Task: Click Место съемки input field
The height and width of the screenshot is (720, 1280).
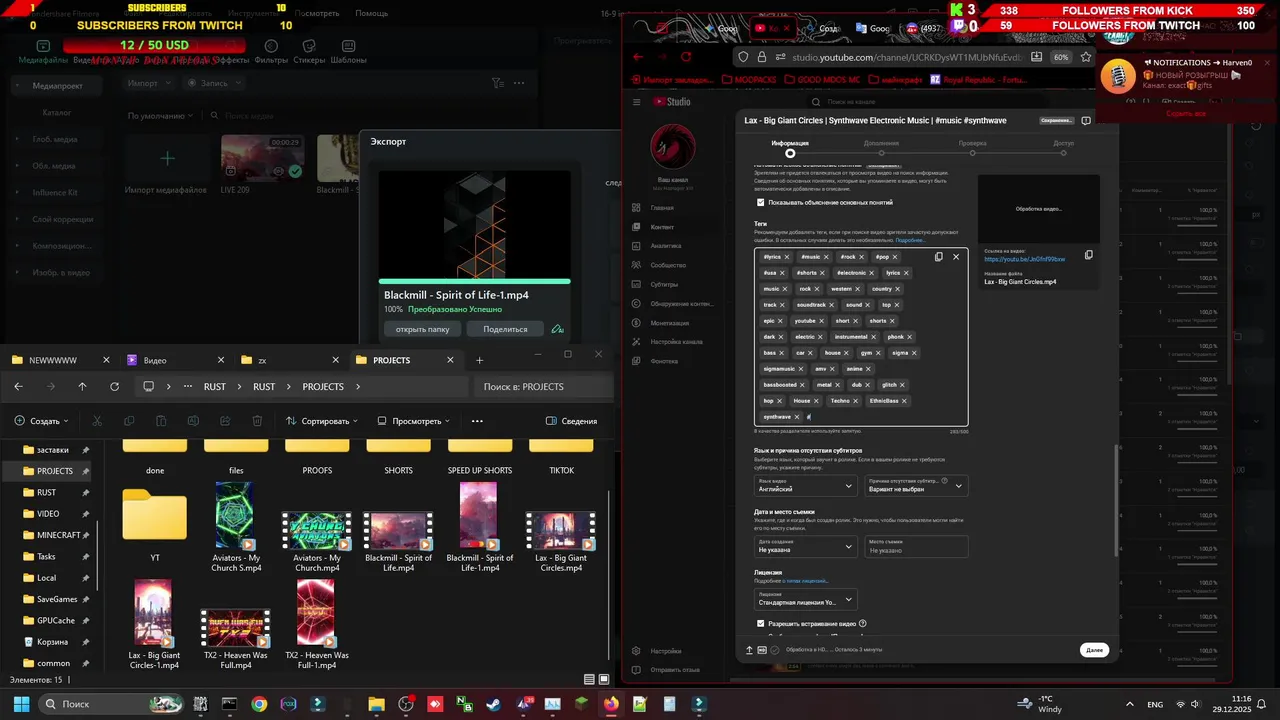Action: (916, 546)
